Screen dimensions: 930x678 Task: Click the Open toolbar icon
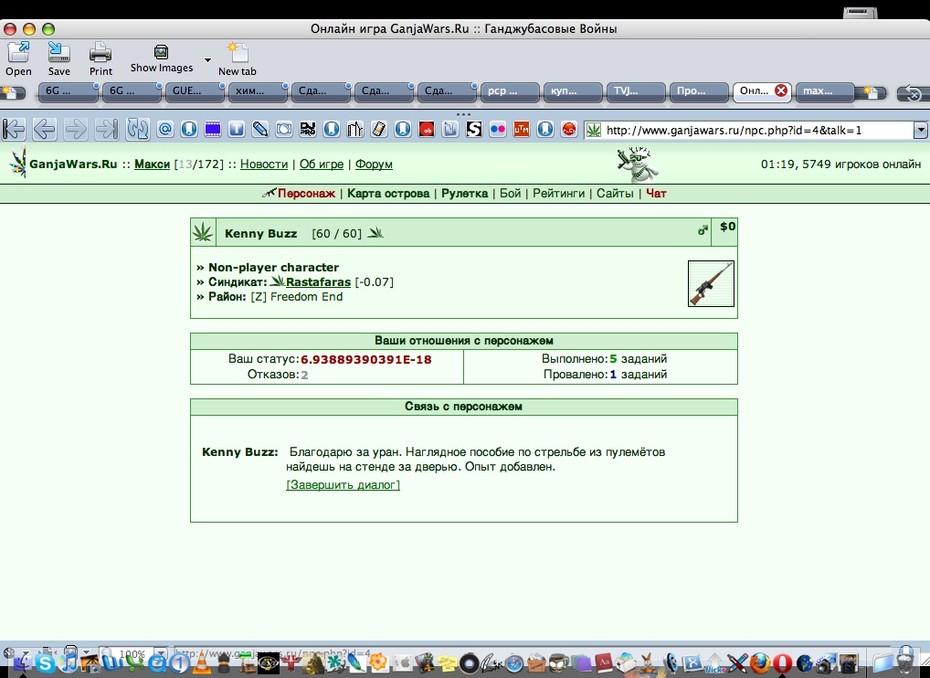coord(18,59)
